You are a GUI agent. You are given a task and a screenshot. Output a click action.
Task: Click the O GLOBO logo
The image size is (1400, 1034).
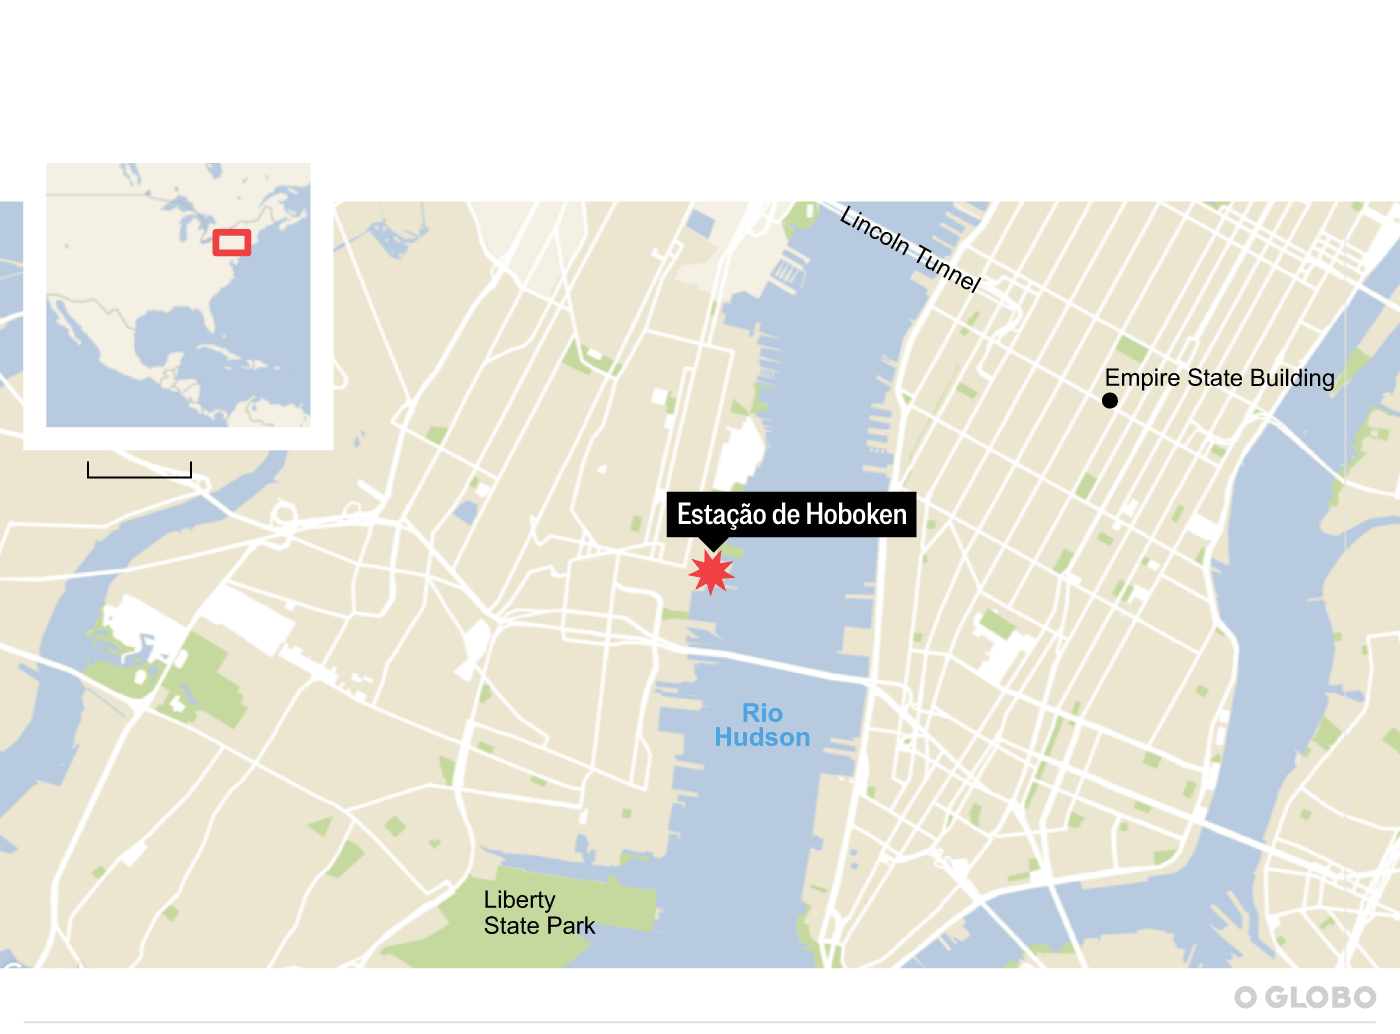1305,997
